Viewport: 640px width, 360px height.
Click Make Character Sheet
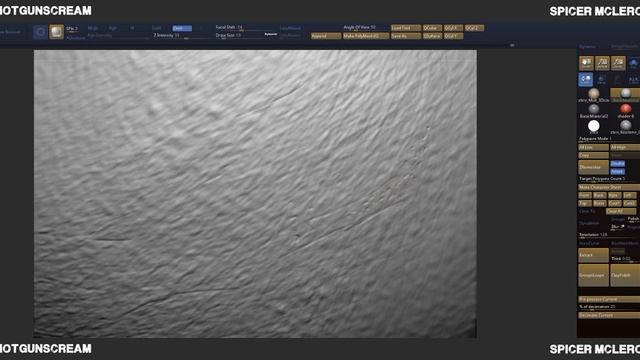click(609, 187)
